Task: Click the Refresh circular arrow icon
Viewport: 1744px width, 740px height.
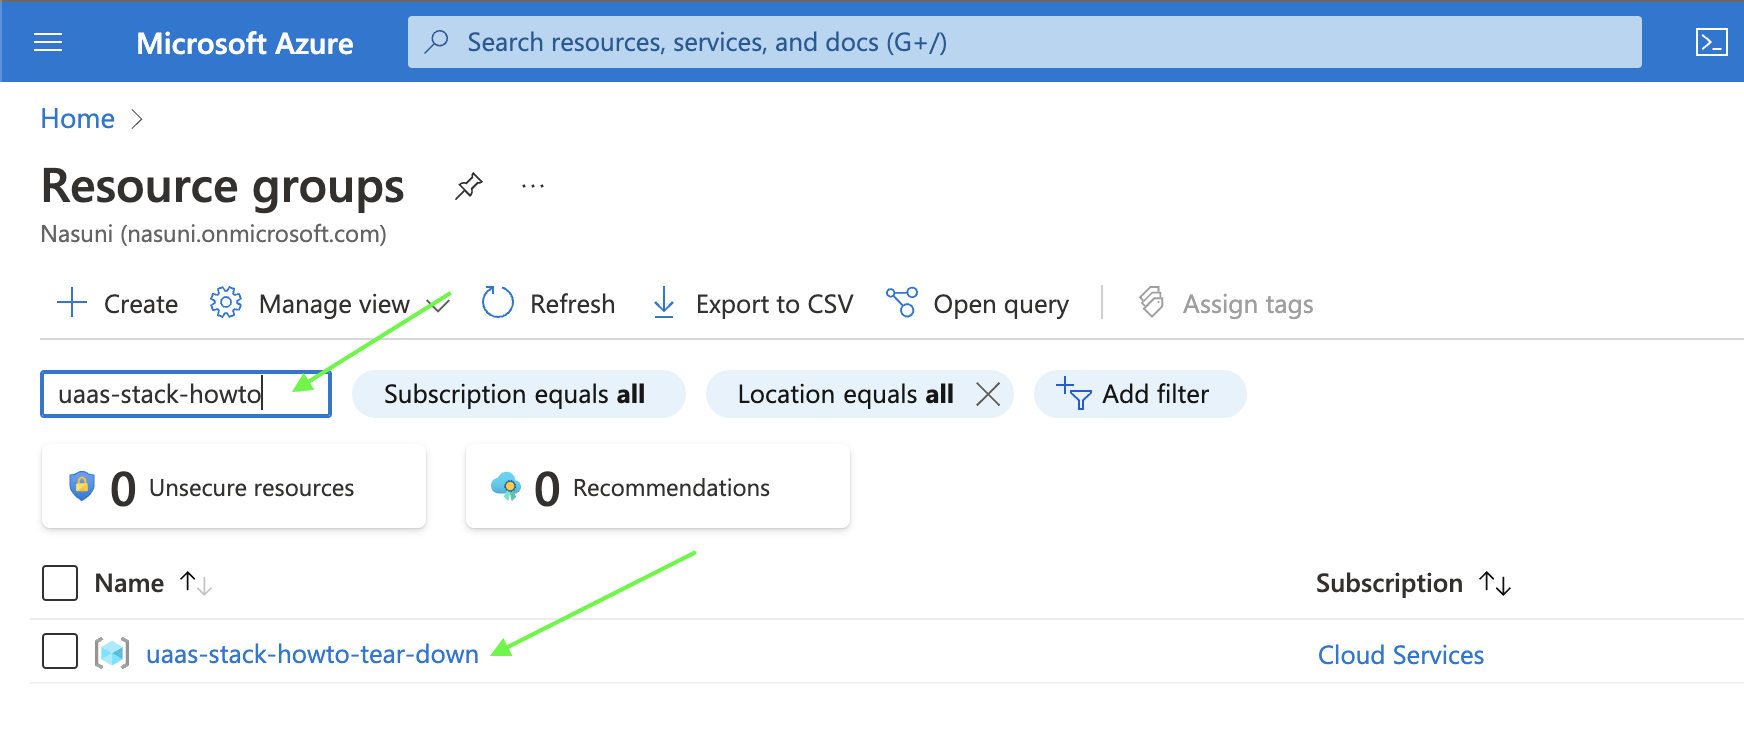Action: pos(497,302)
